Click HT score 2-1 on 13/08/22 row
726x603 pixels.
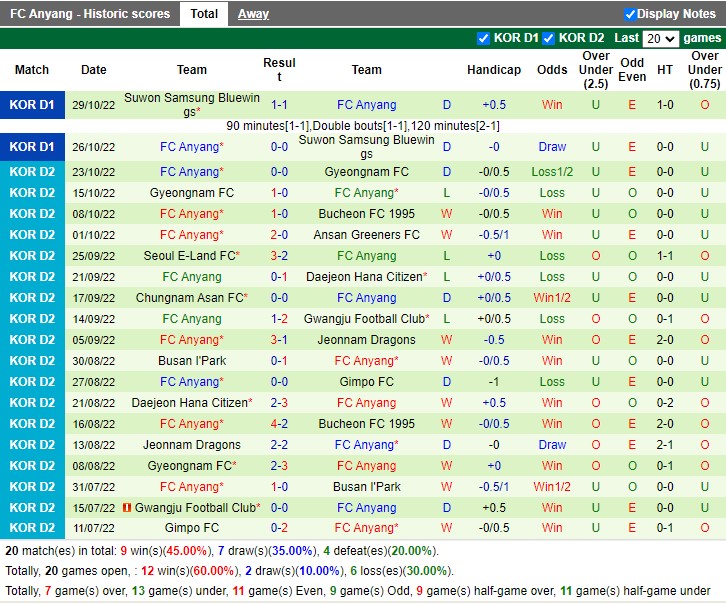pos(665,445)
